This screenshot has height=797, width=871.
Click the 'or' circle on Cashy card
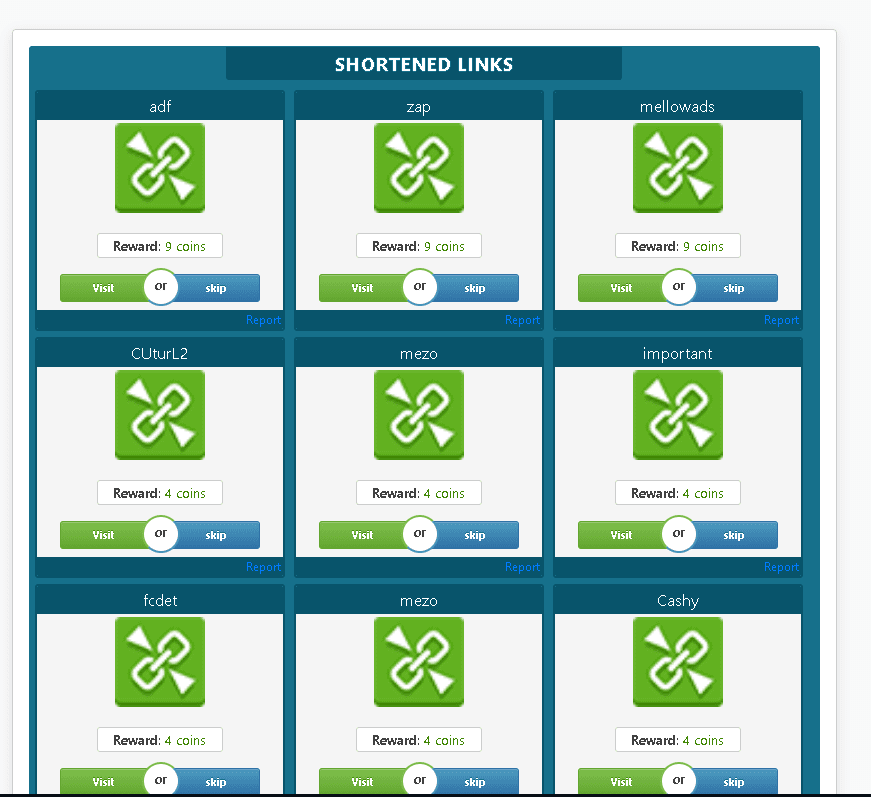coord(678,780)
